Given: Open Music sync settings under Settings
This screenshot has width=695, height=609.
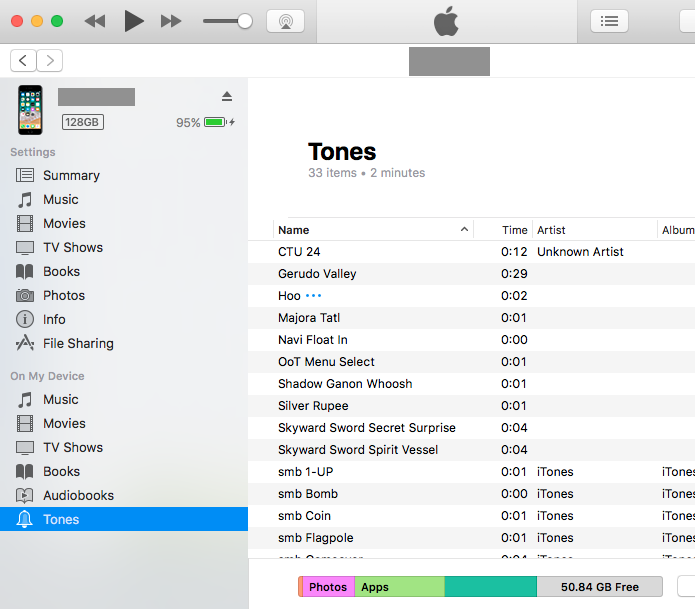Looking at the screenshot, I should tap(60, 199).
